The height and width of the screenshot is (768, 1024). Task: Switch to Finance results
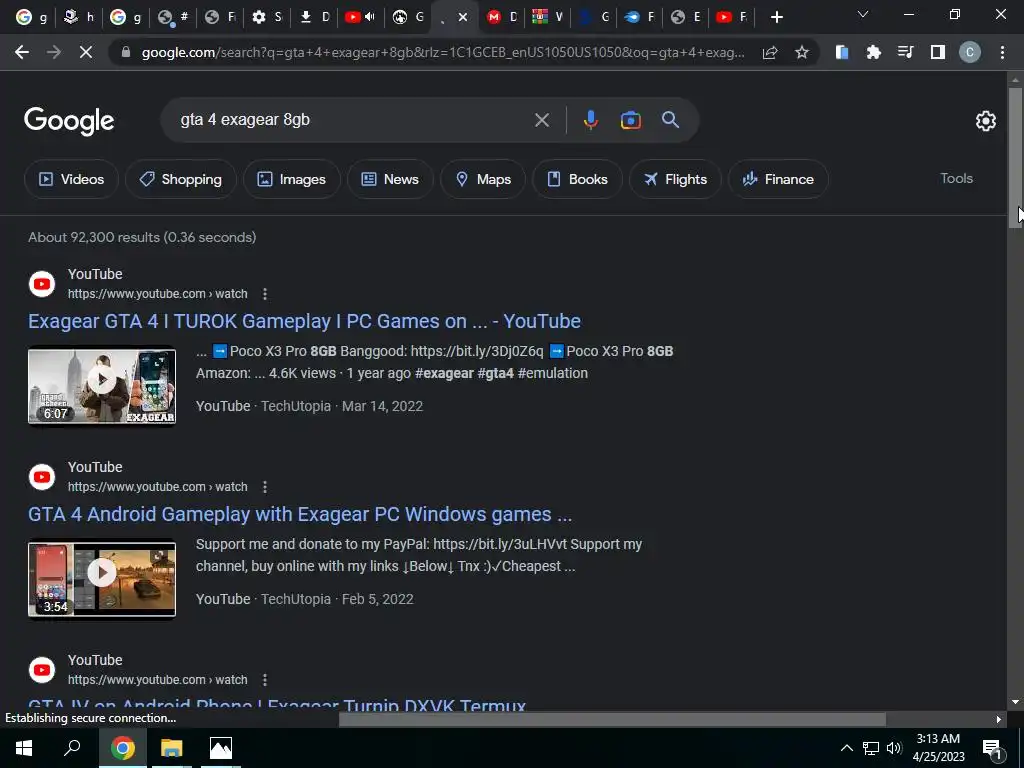(778, 179)
